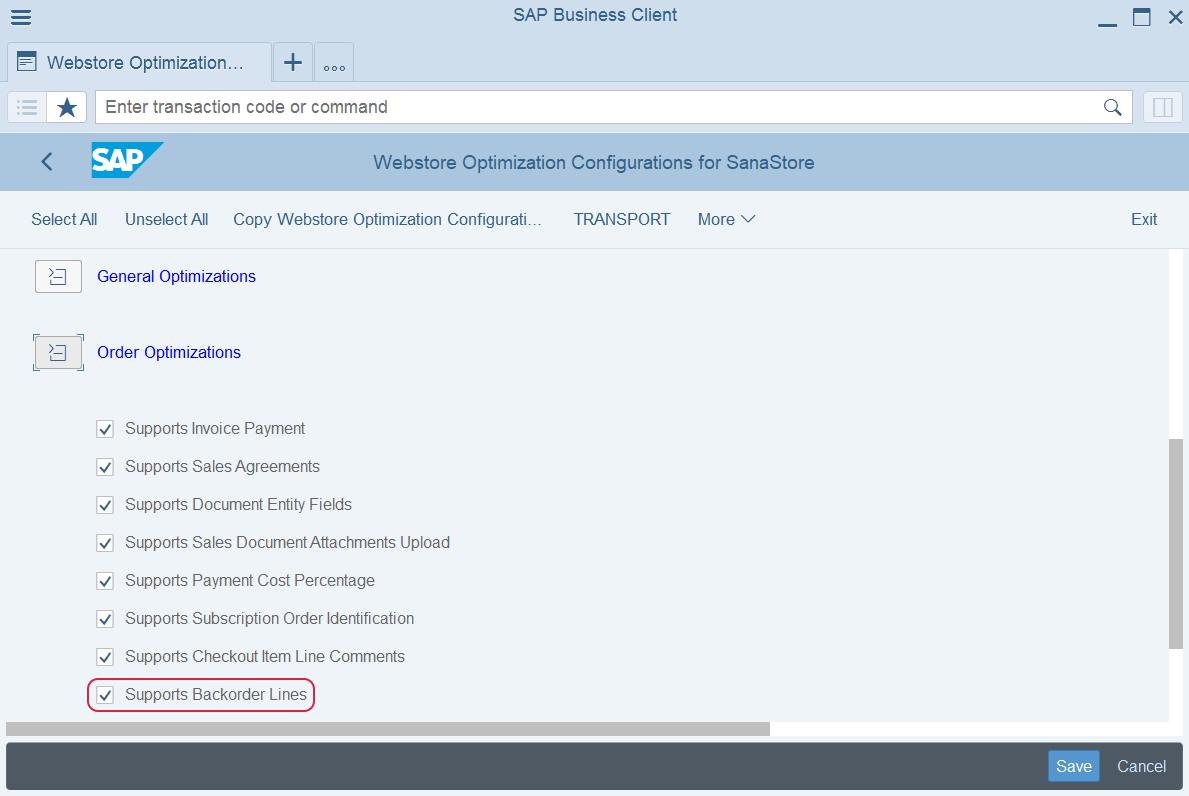Click the vertical scrollbar thumb
The width and height of the screenshot is (1189, 796).
click(1176, 544)
